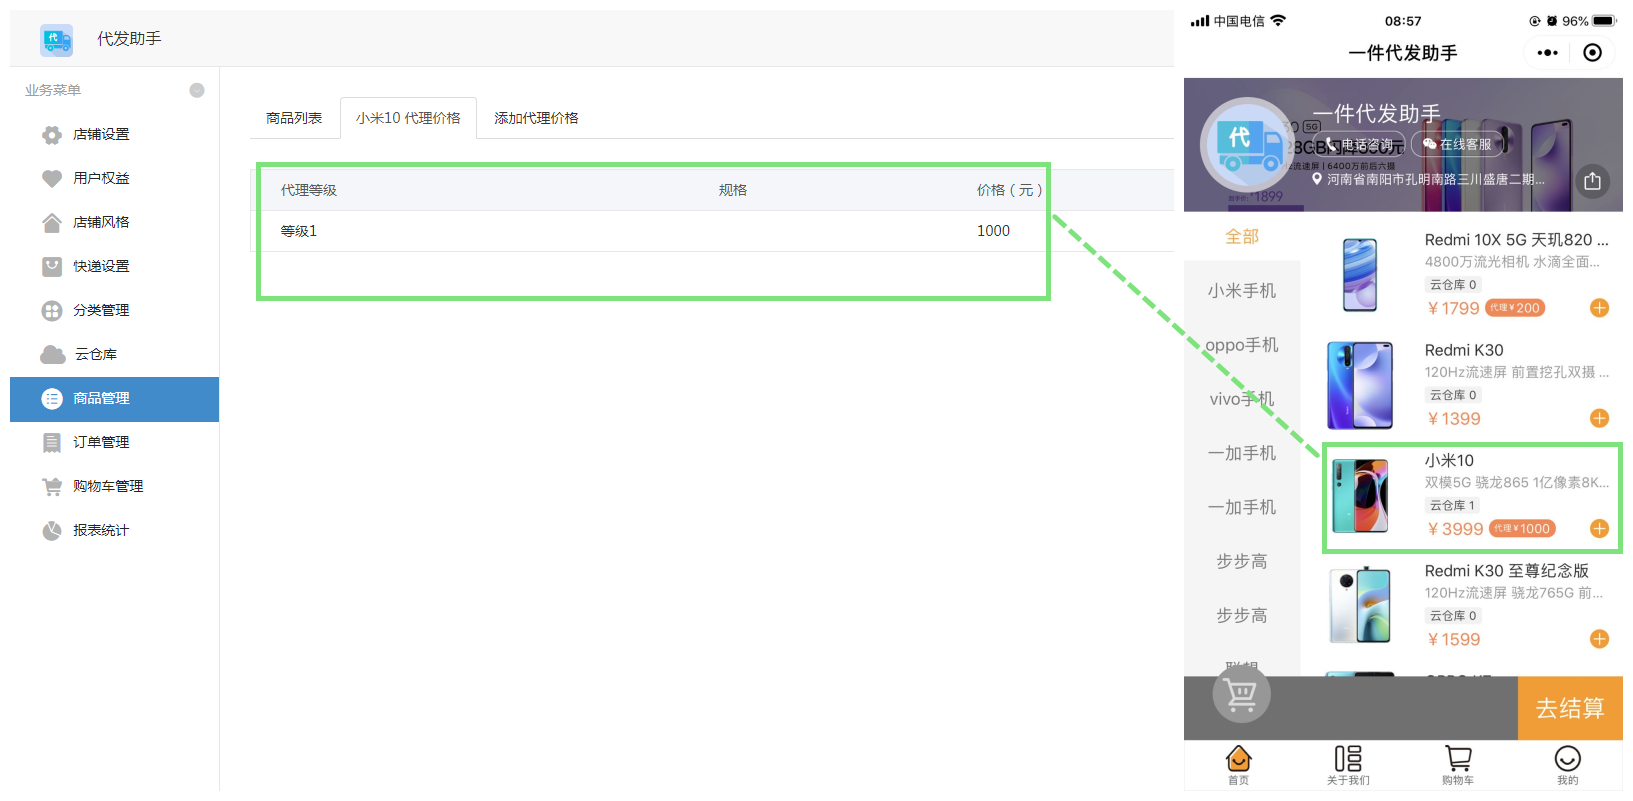Add Redmi K30 ¥1399 to cart plus icon

pyautogui.click(x=1600, y=418)
